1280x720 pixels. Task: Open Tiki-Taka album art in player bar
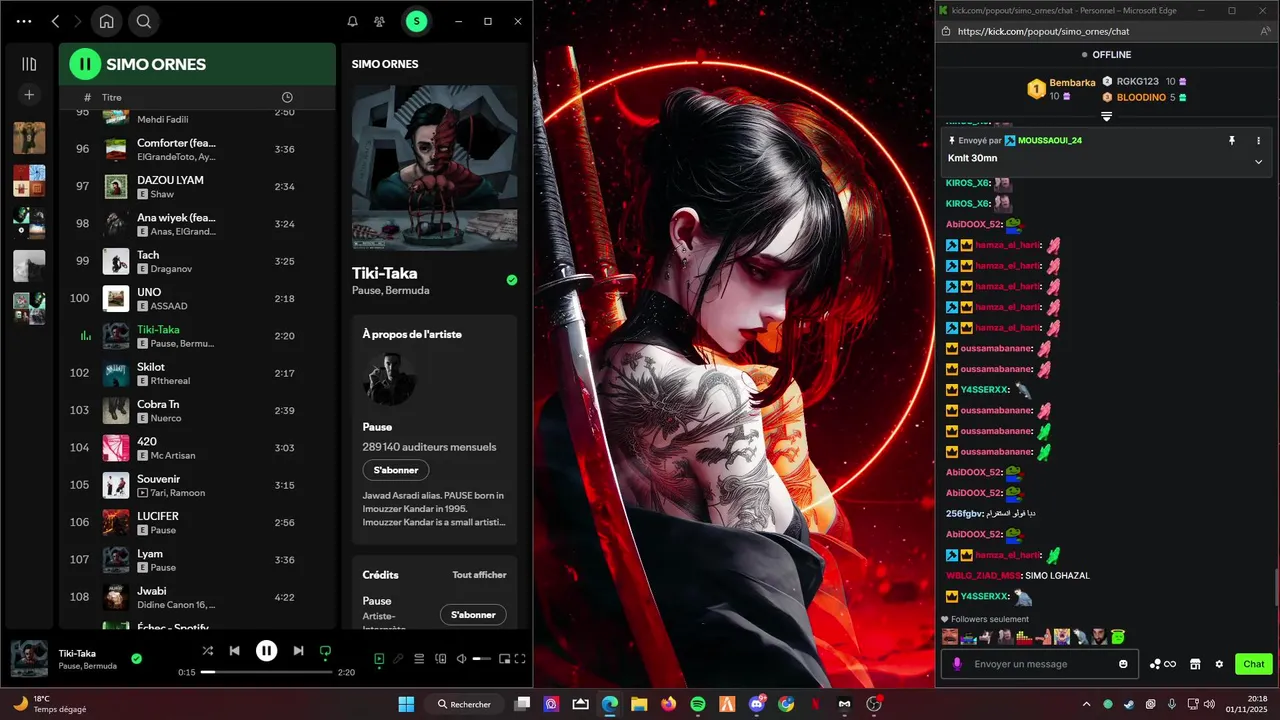click(x=29, y=659)
